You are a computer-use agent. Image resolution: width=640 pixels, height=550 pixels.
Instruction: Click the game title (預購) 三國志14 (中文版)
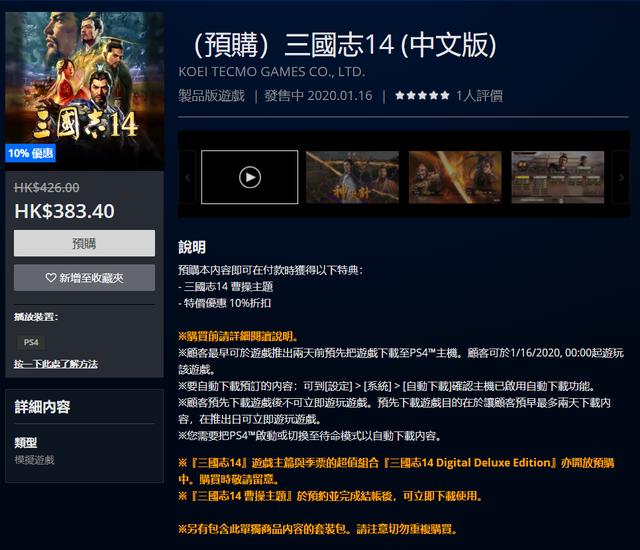coord(345,44)
